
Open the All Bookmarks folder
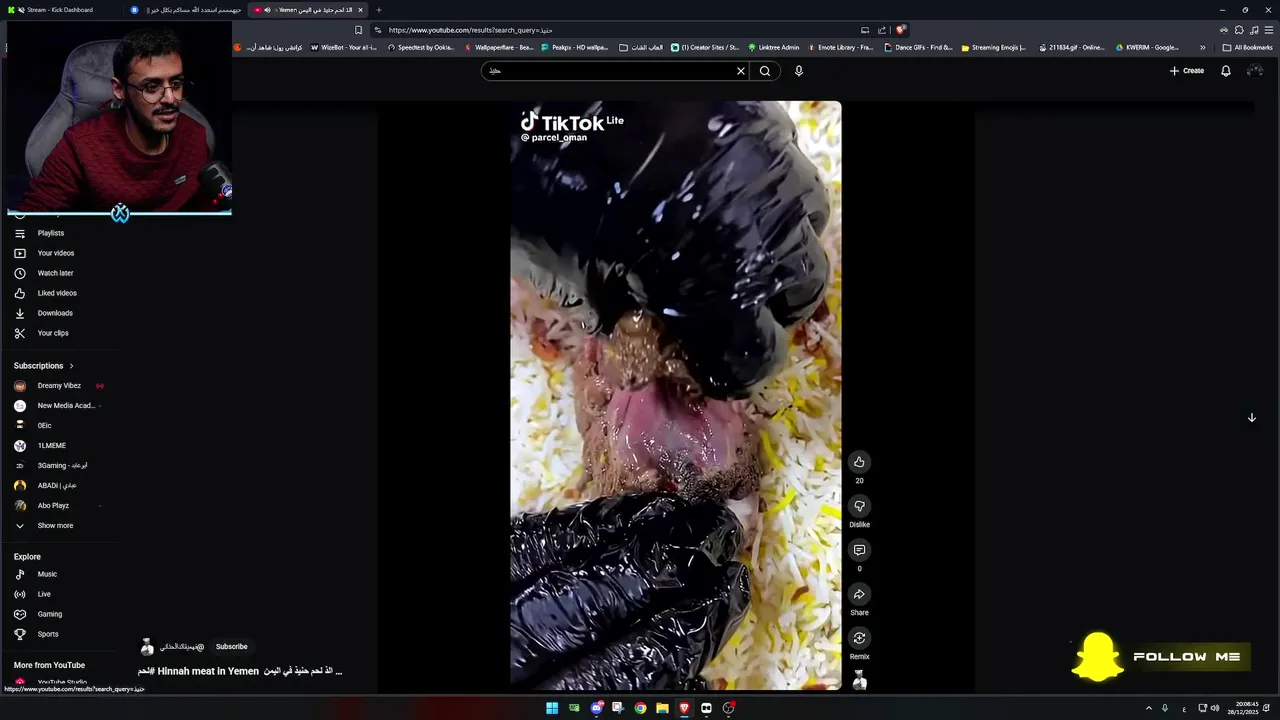(1247, 47)
